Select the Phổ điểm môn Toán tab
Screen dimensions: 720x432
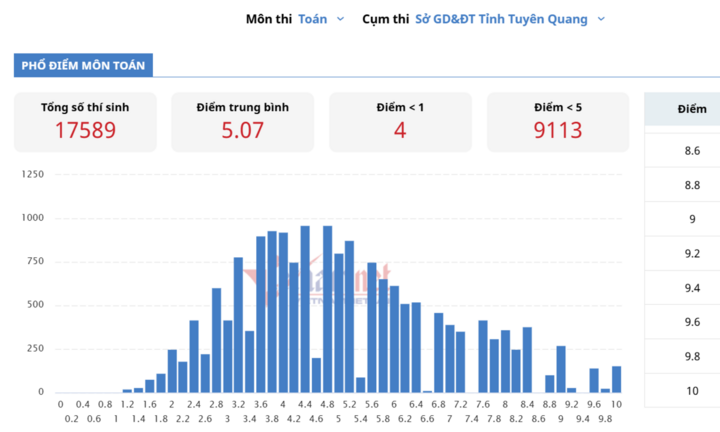pos(83,65)
